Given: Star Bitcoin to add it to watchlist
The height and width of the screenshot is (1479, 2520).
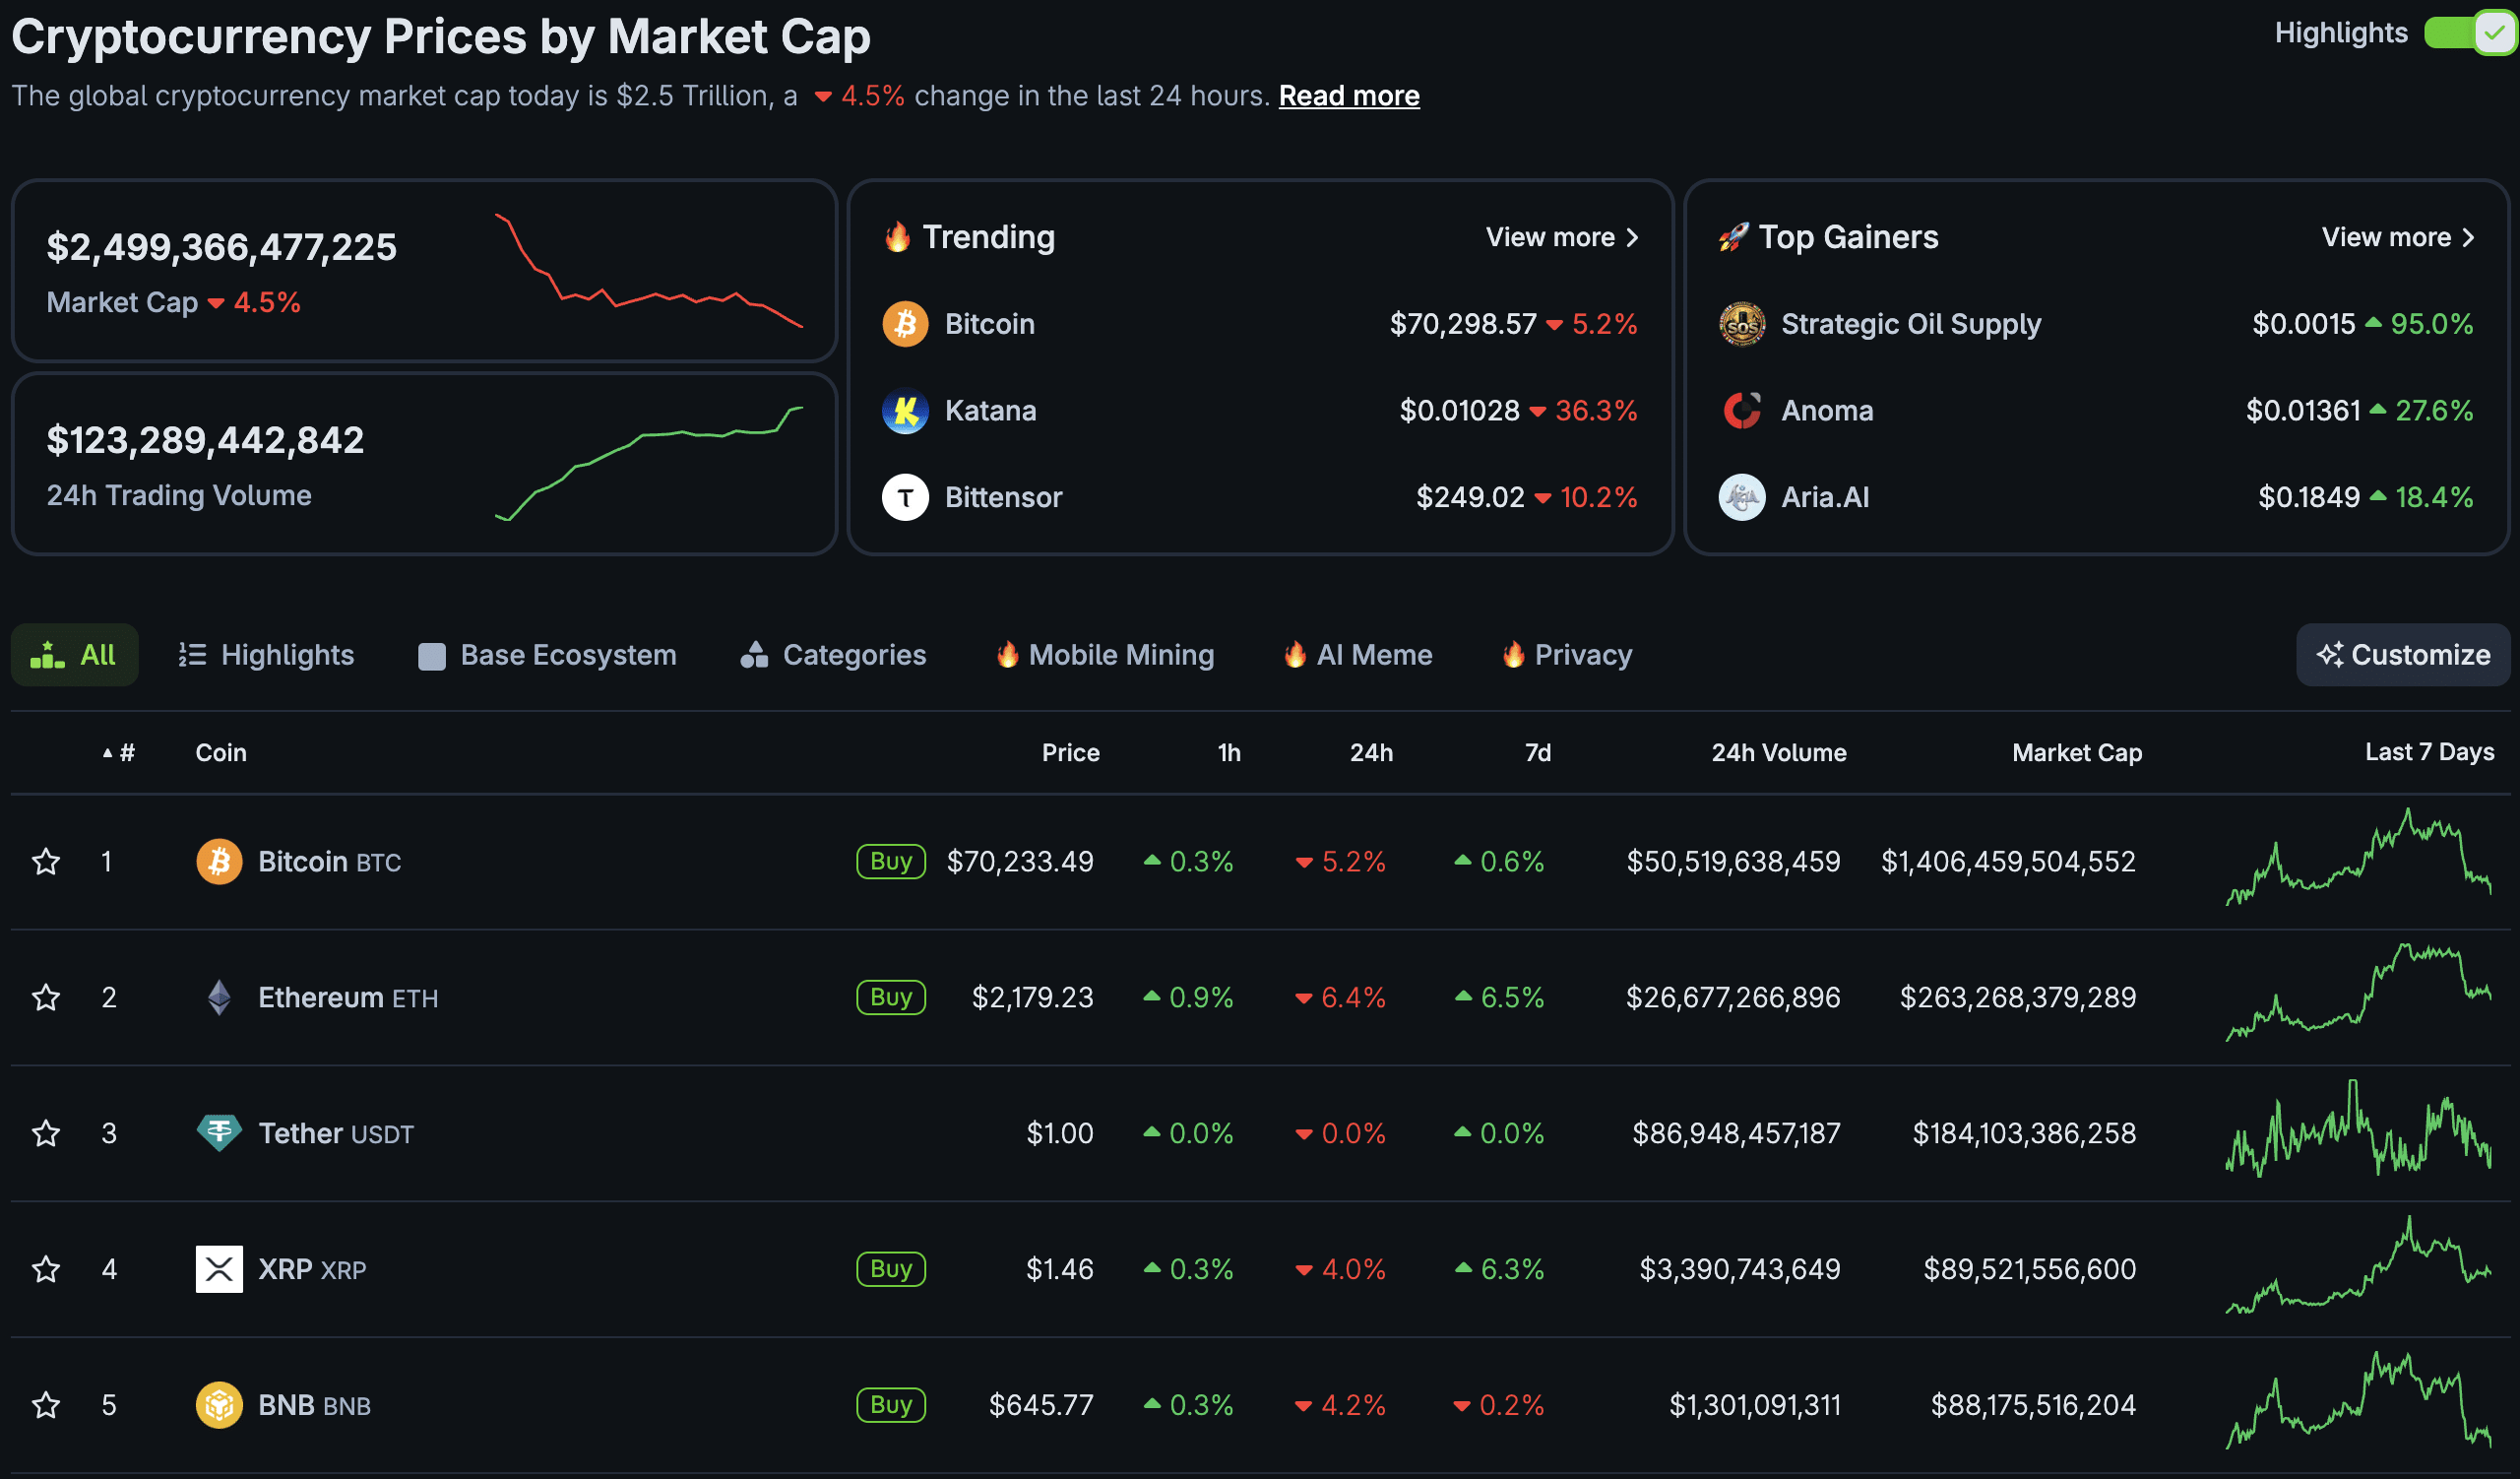Looking at the screenshot, I should [x=45, y=861].
